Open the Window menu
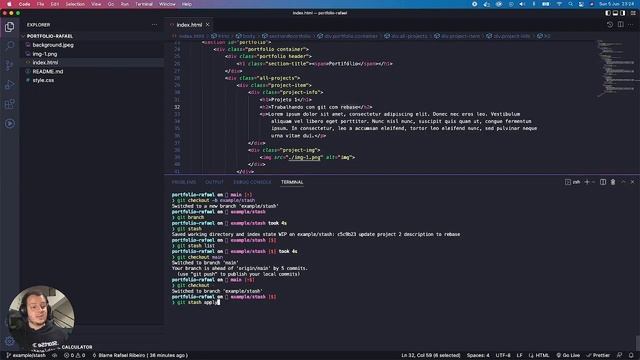Image resolution: width=640 pixels, height=360 pixels. pos(167,4)
